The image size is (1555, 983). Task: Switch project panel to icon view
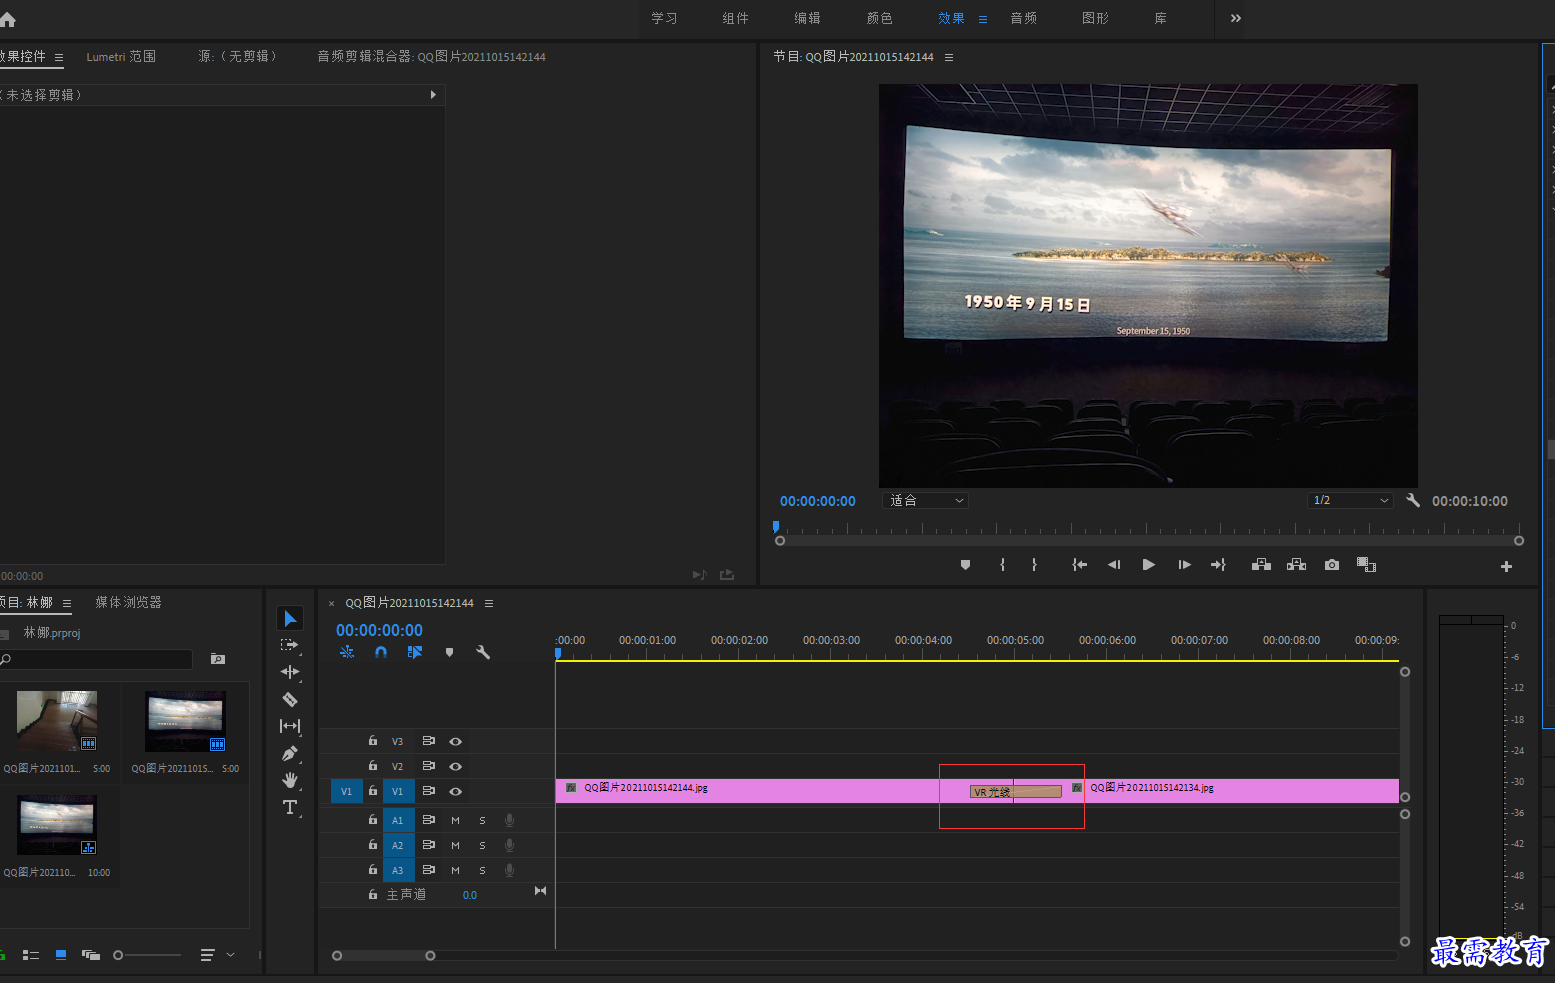[x=61, y=955]
